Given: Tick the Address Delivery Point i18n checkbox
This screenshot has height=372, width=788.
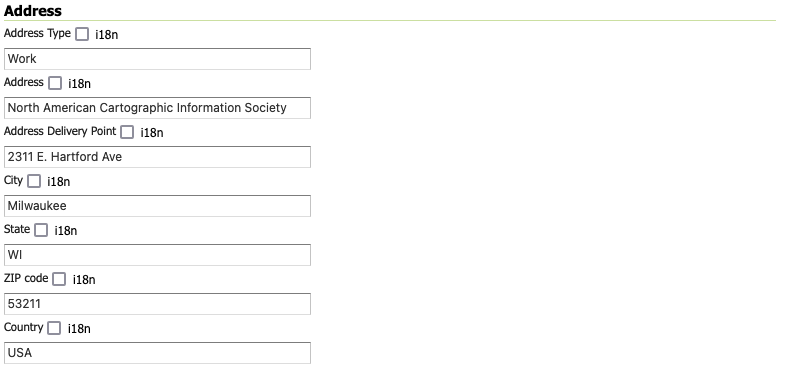Looking at the screenshot, I should tap(127, 132).
